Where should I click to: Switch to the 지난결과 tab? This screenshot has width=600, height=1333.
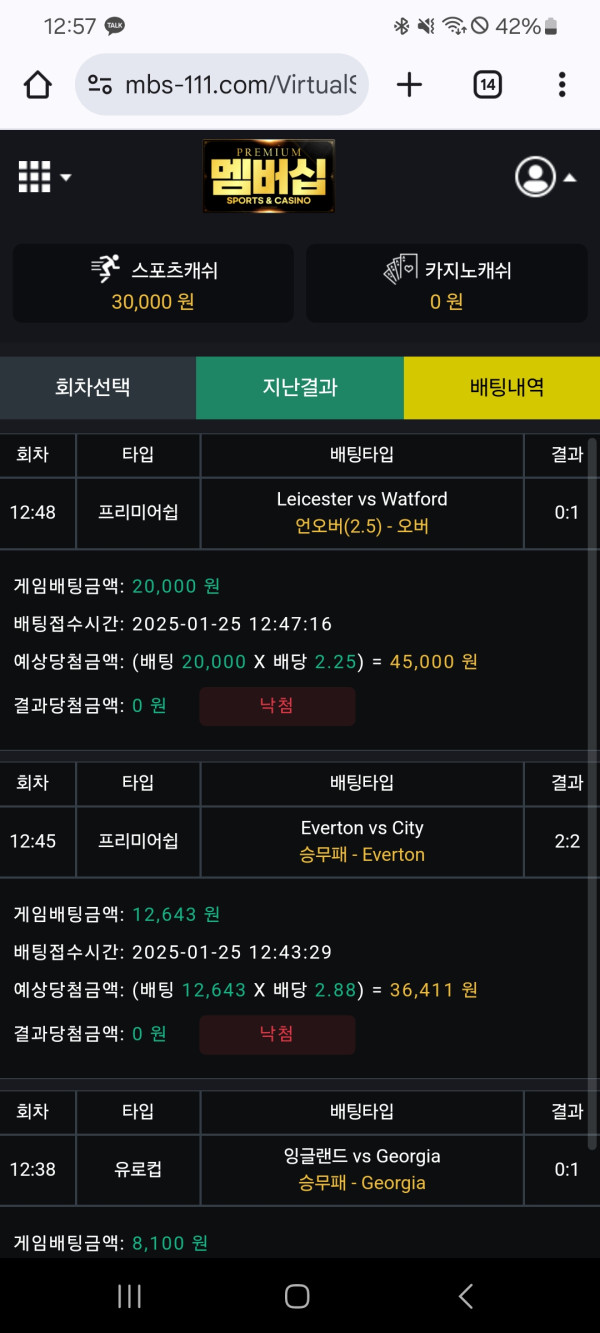click(300, 387)
